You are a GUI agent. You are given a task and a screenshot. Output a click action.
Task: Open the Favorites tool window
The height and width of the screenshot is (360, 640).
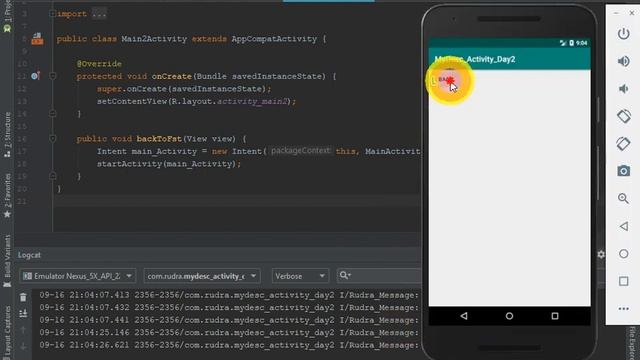pyautogui.click(x=7, y=196)
